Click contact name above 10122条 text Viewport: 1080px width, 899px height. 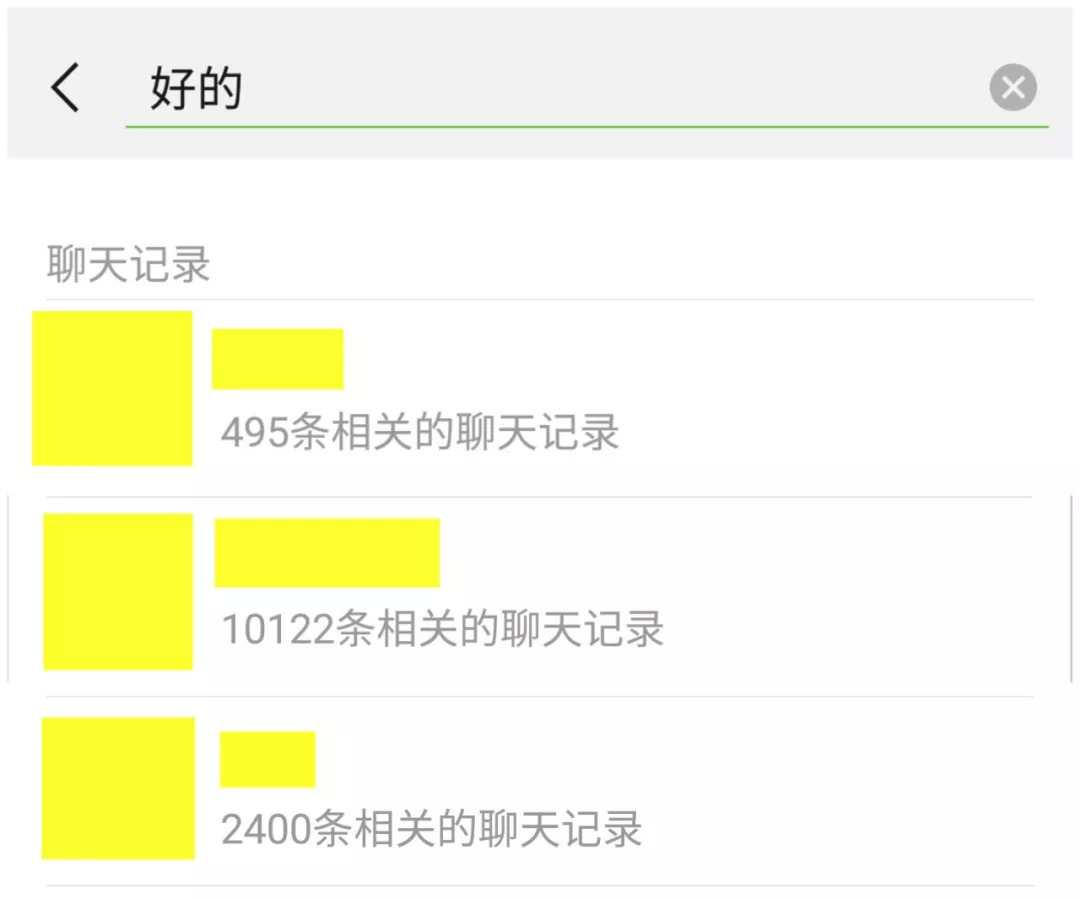tap(327, 552)
